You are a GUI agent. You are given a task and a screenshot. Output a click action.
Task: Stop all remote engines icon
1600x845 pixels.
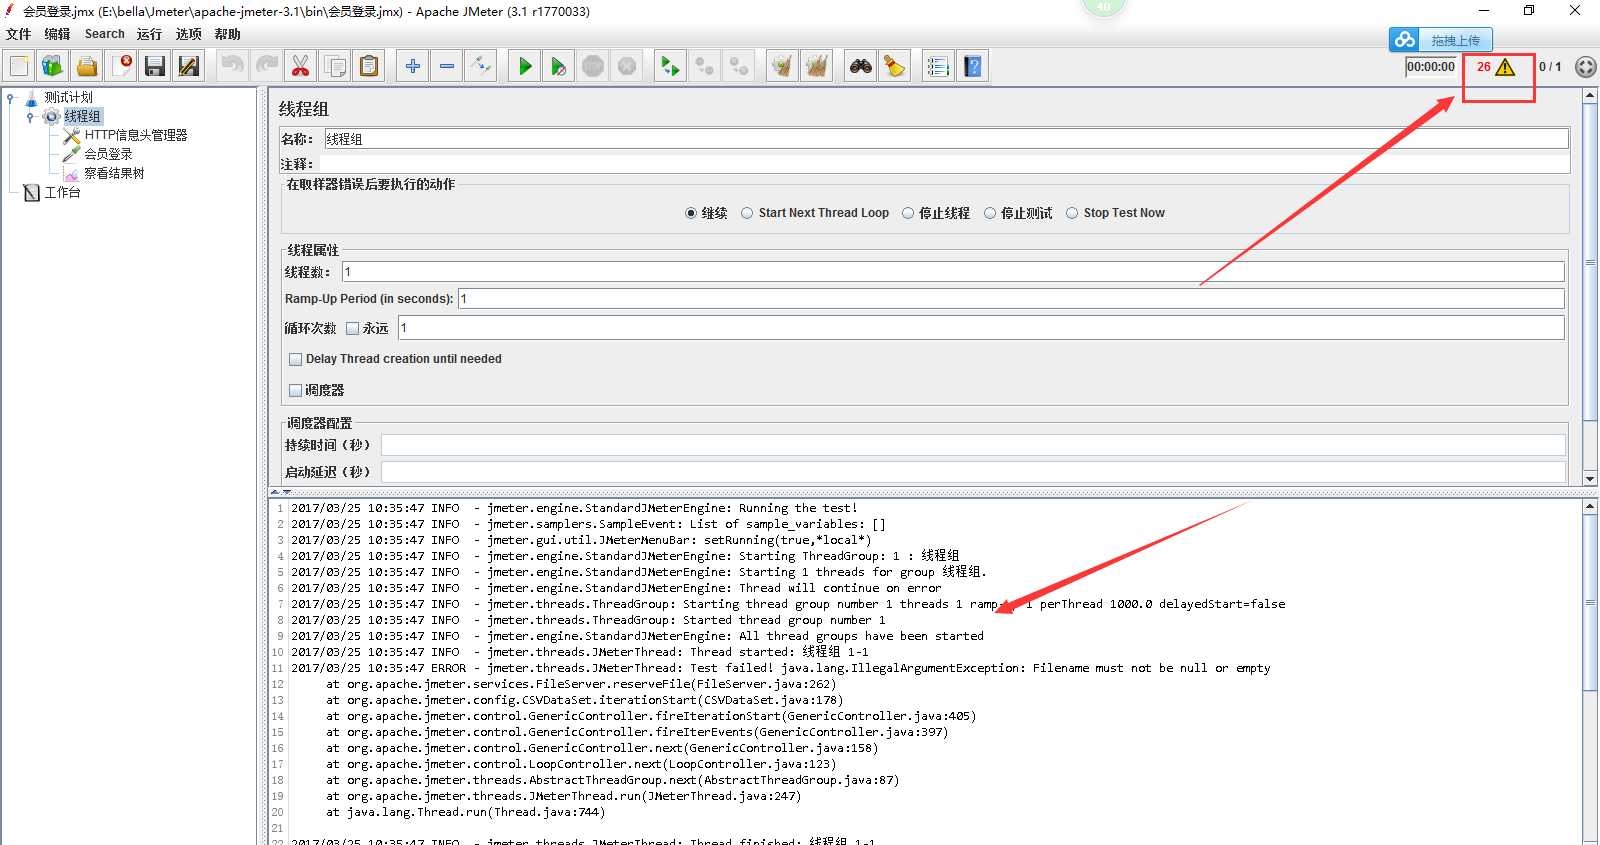705,66
